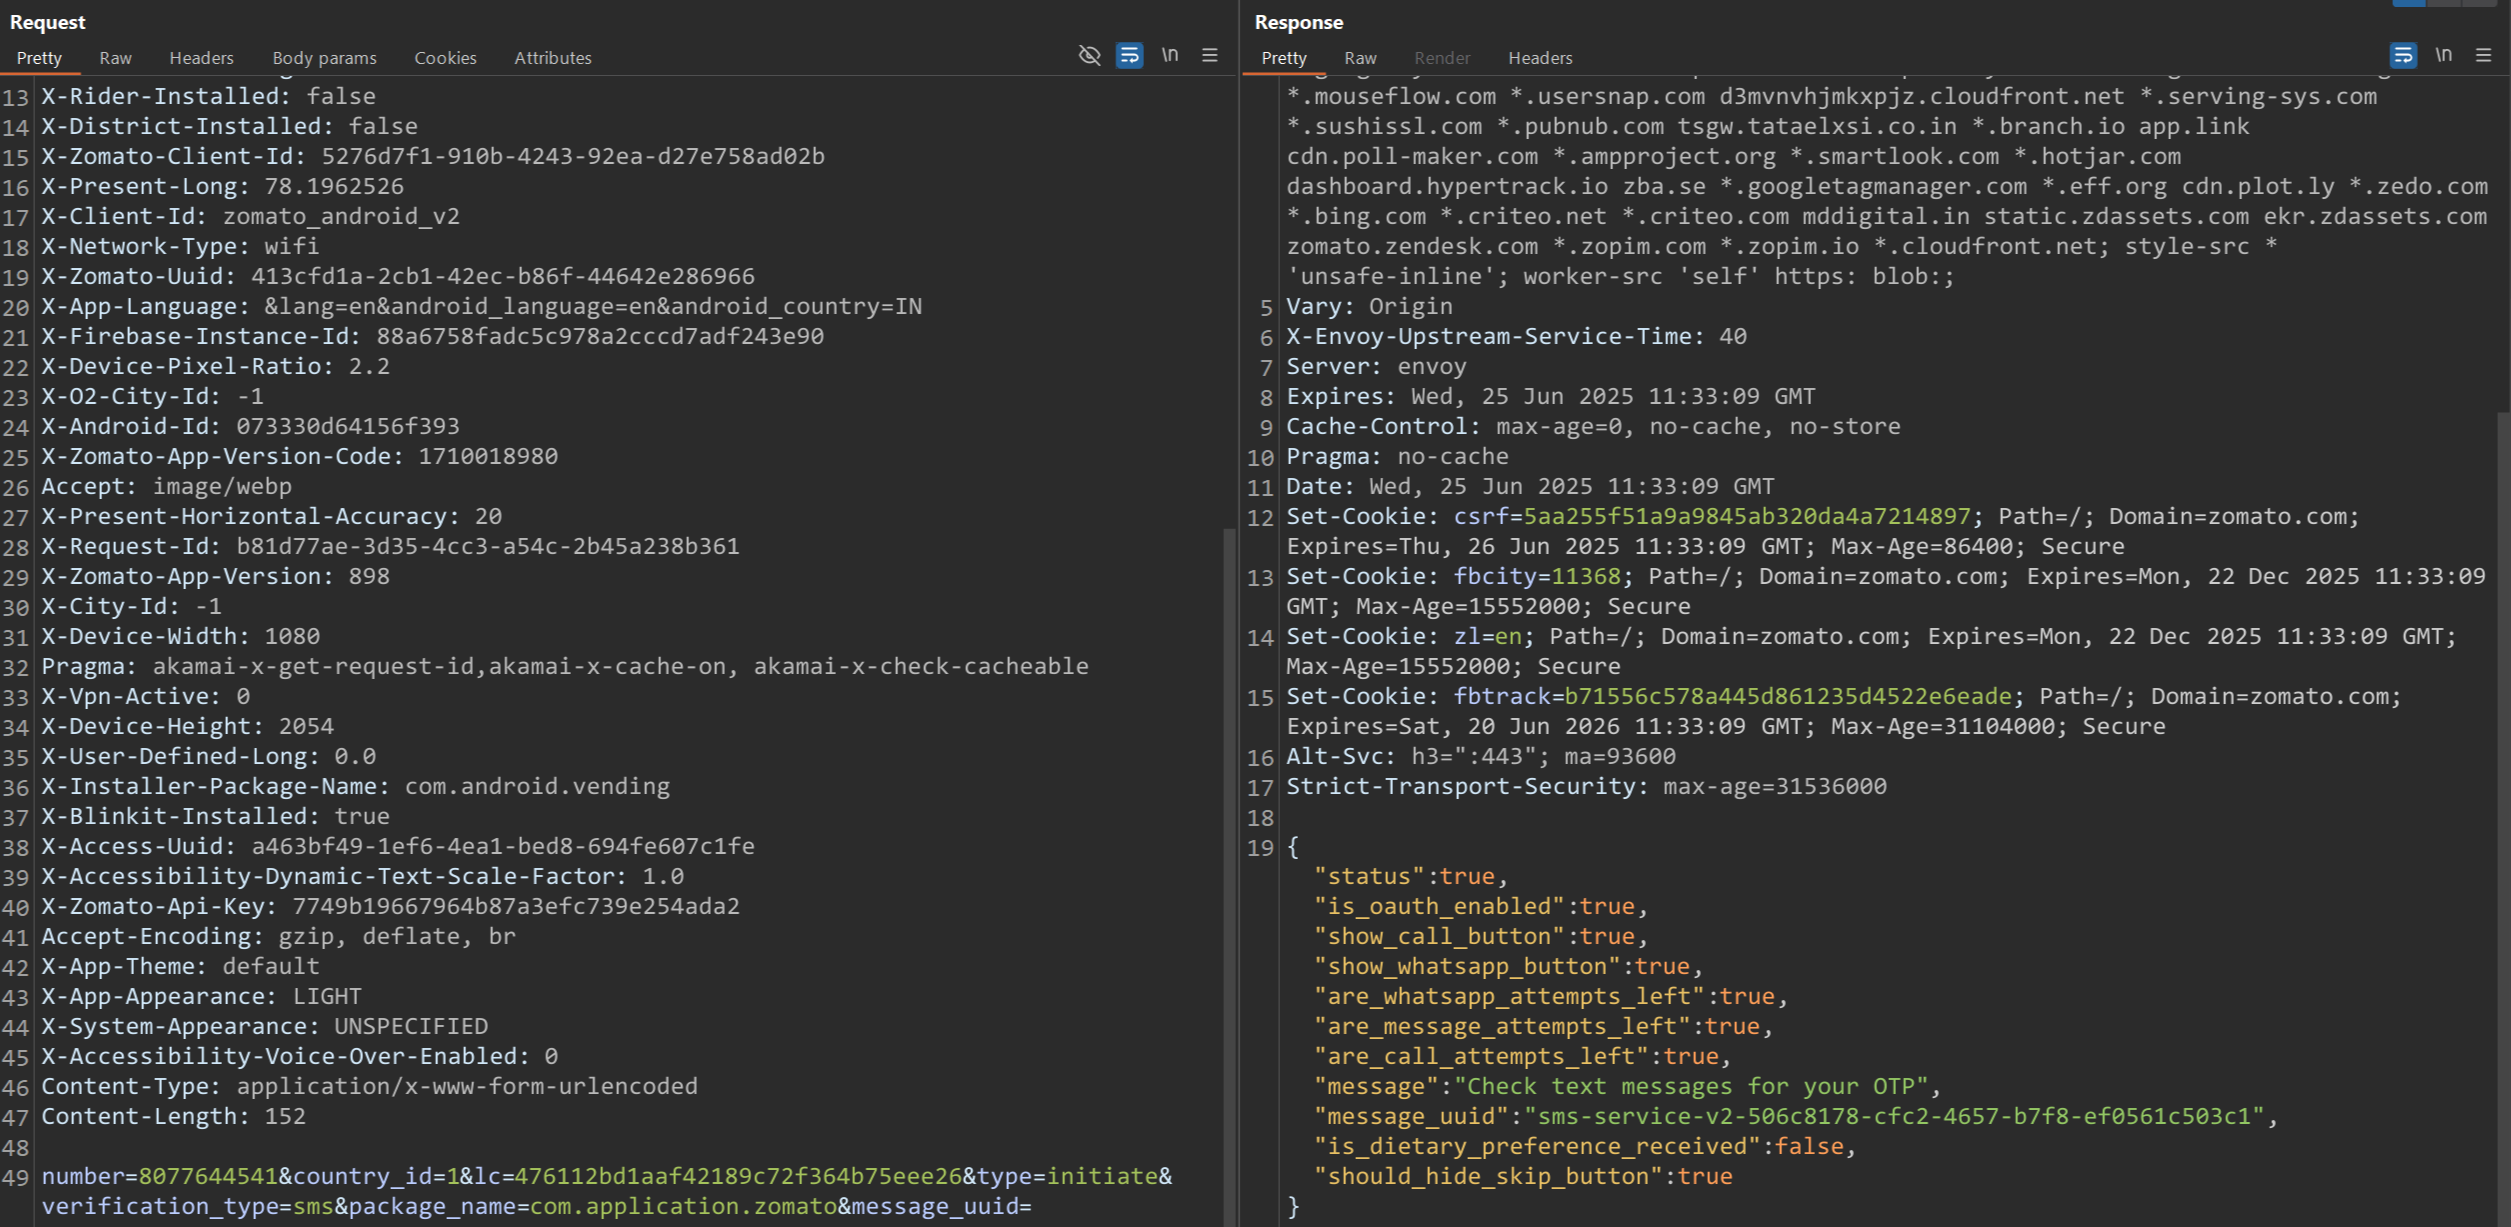Select the Cookies tab in Request
The width and height of the screenshot is (2511, 1227).
(x=445, y=58)
